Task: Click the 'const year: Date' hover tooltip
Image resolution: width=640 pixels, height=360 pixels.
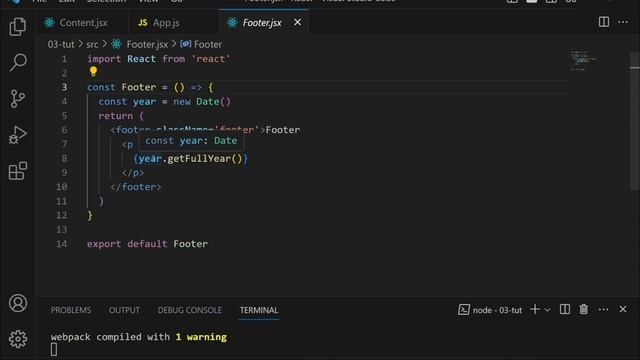Action: click(x=191, y=141)
